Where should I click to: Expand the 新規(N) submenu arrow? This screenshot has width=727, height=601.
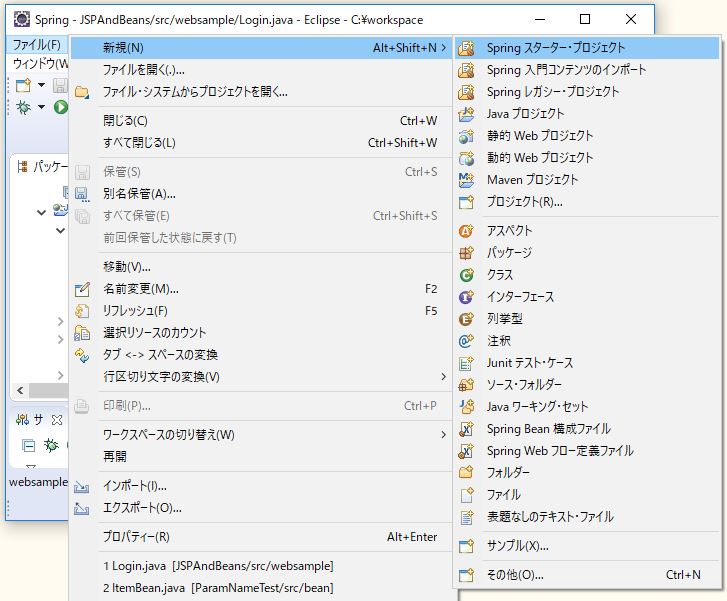tap(444, 48)
